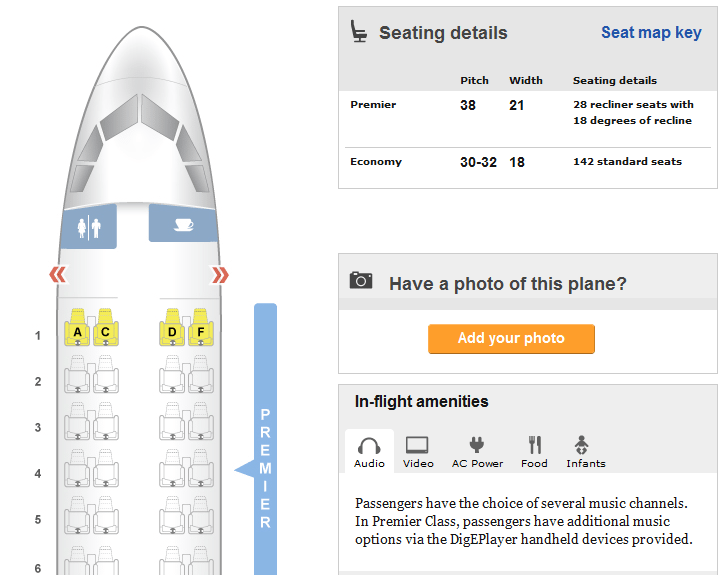Open the Audio amenities tab
This screenshot has height=575, width=721.
369,452
